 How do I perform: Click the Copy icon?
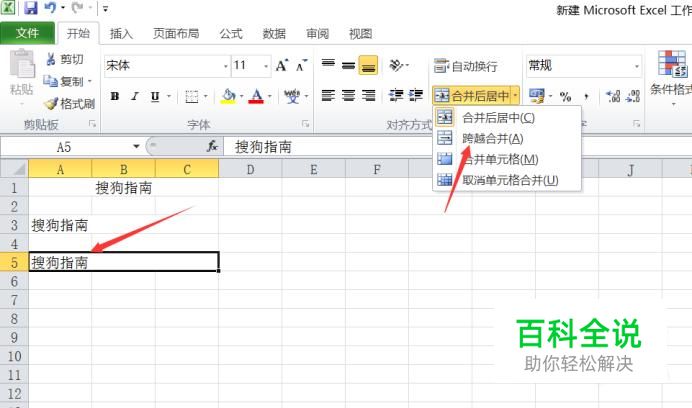(x=50, y=81)
